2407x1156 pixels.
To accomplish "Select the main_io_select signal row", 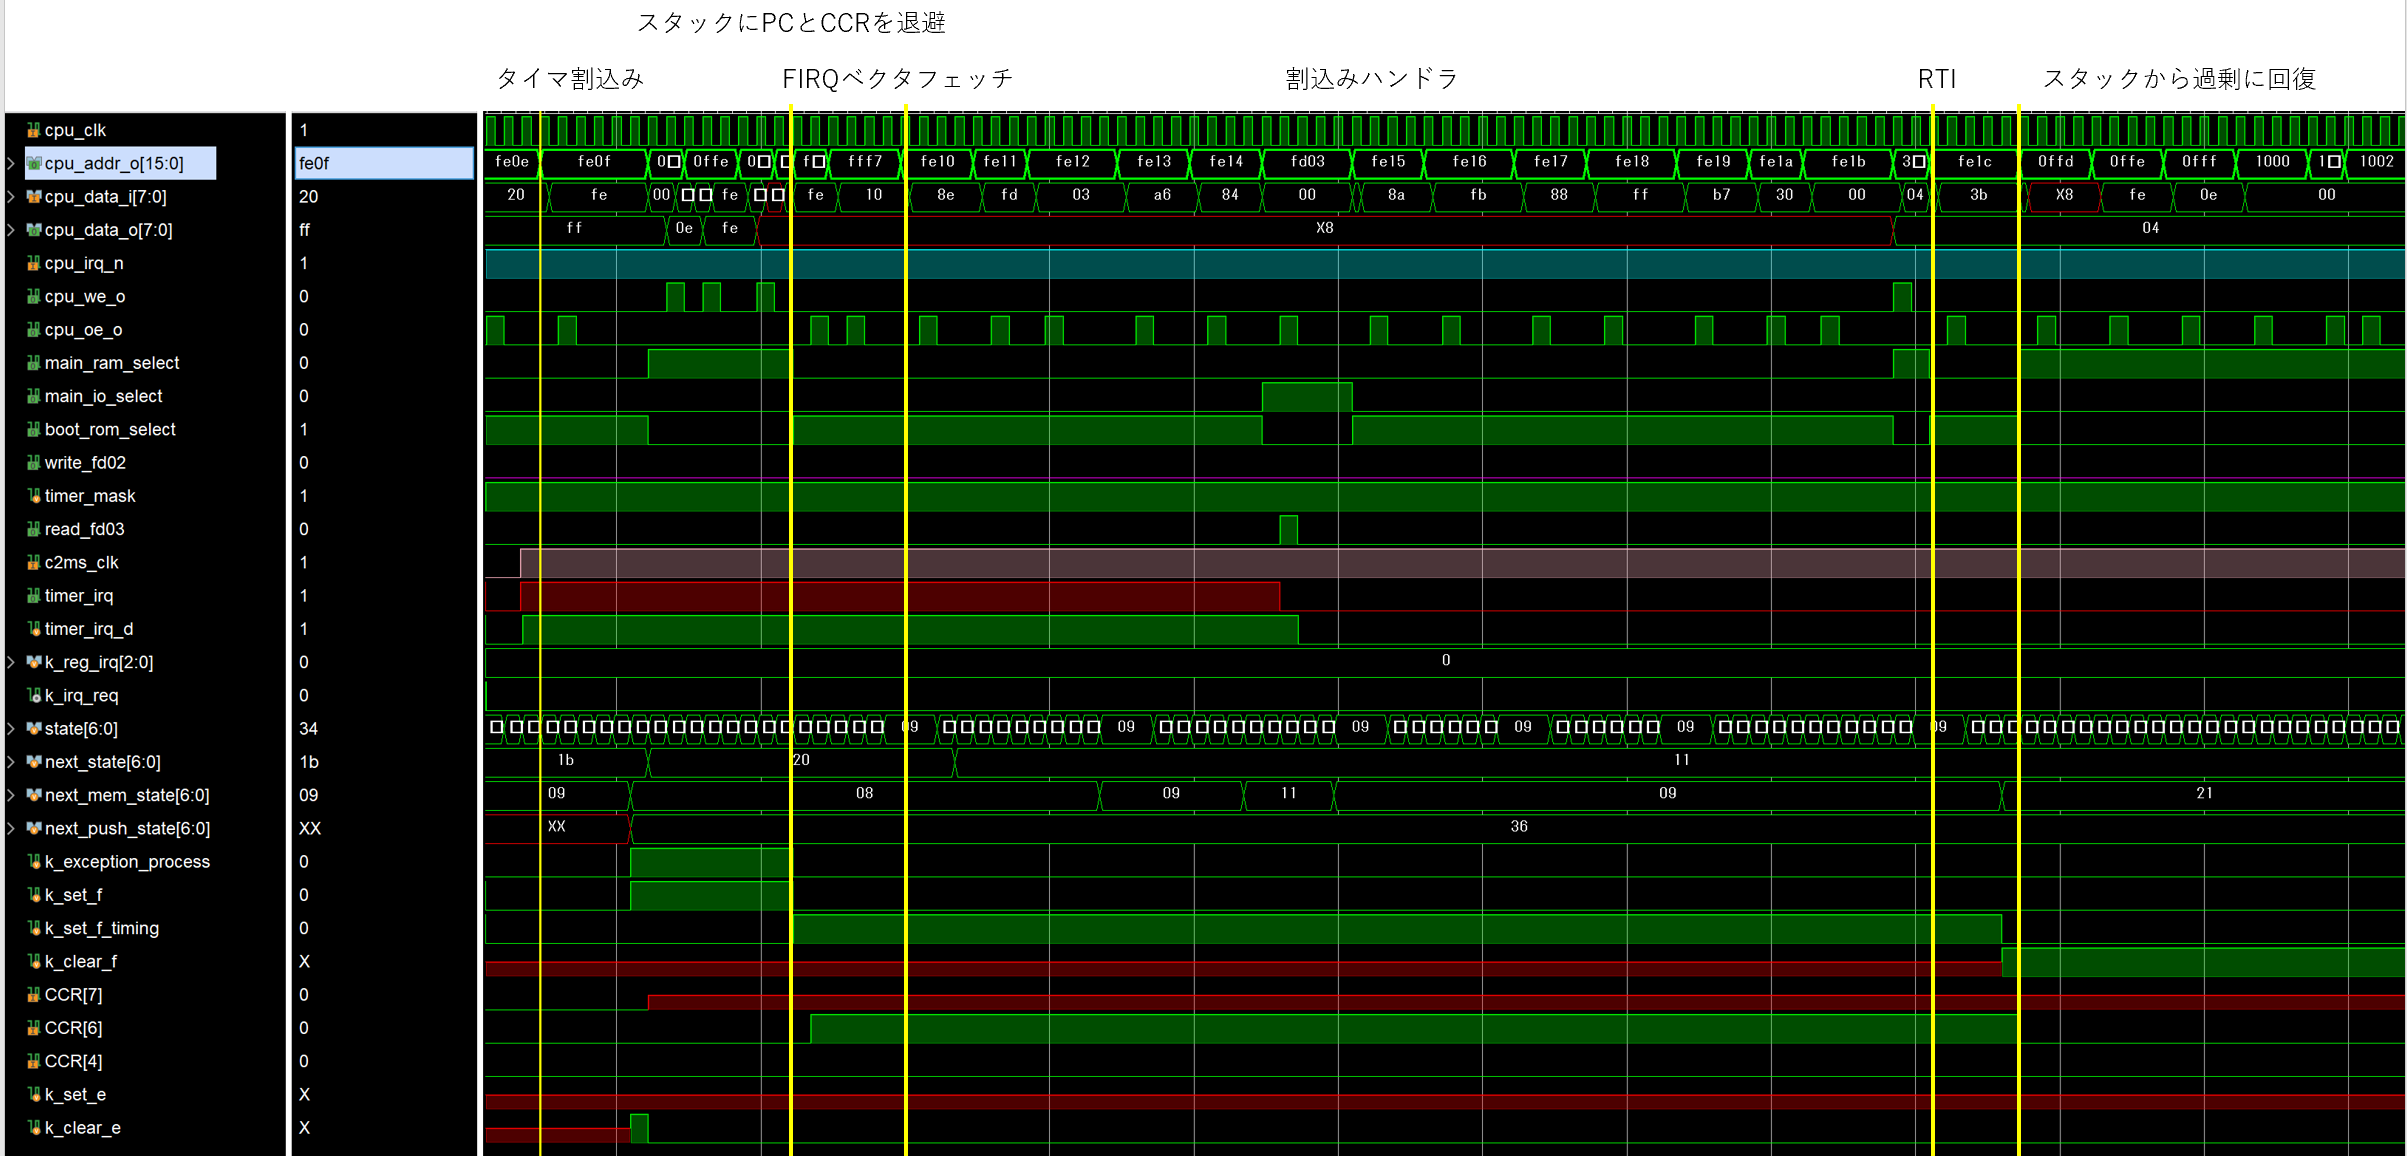I will [x=103, y=397].
